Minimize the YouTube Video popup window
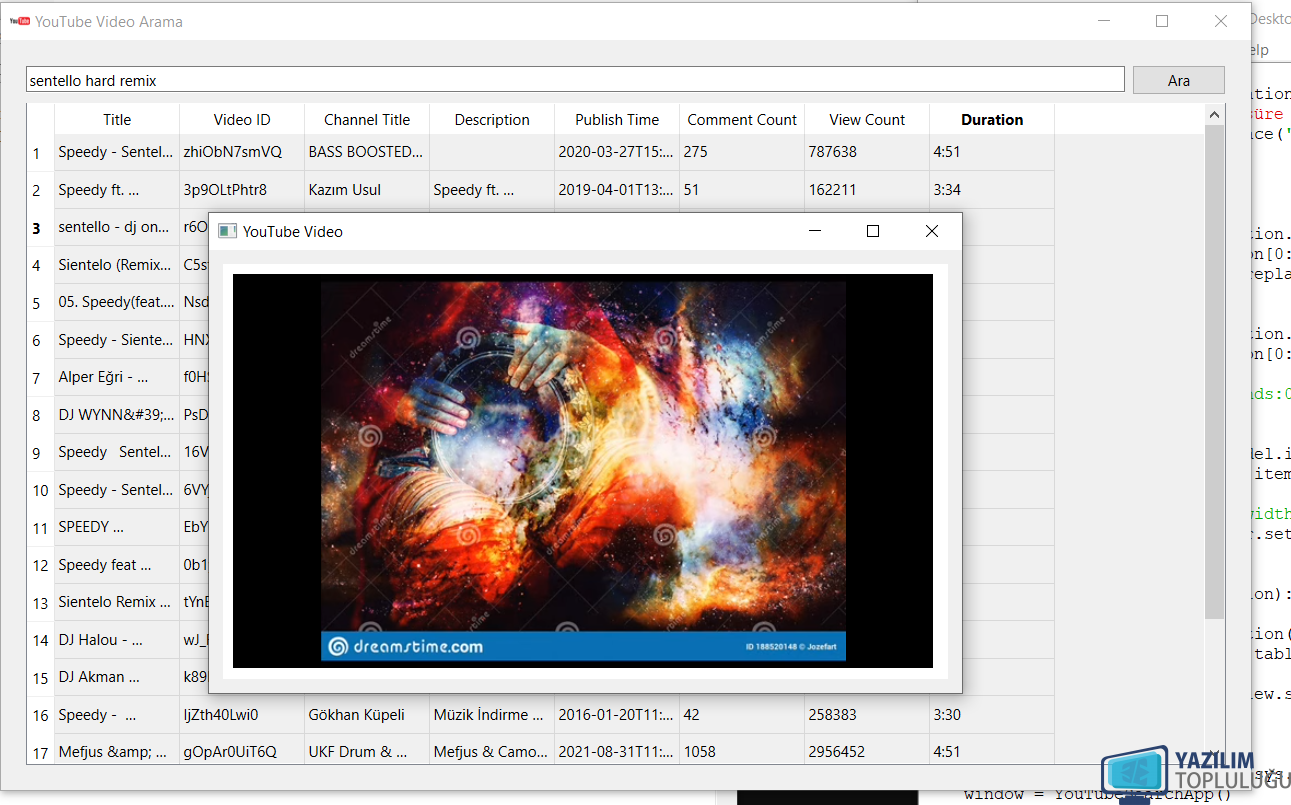Viewport: 1291px width, 805px height. (x=814, y=231)
